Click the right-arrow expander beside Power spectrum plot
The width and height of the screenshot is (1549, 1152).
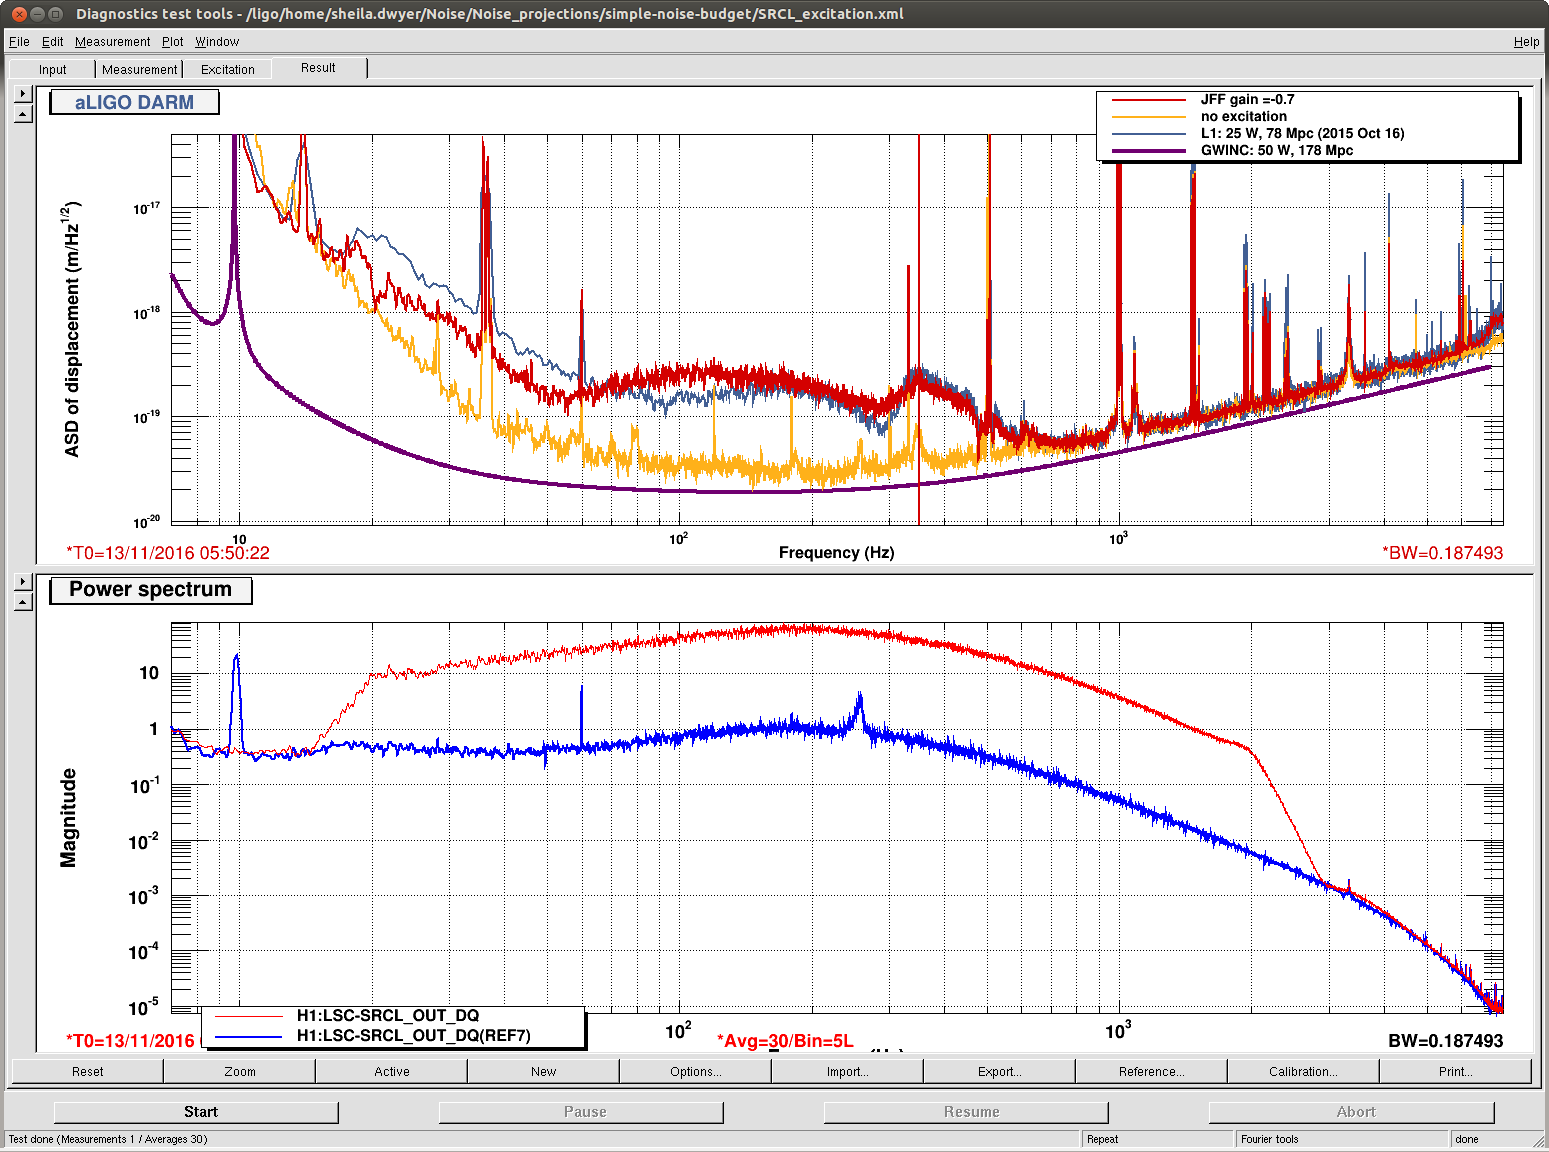click(x=24, y=581)
